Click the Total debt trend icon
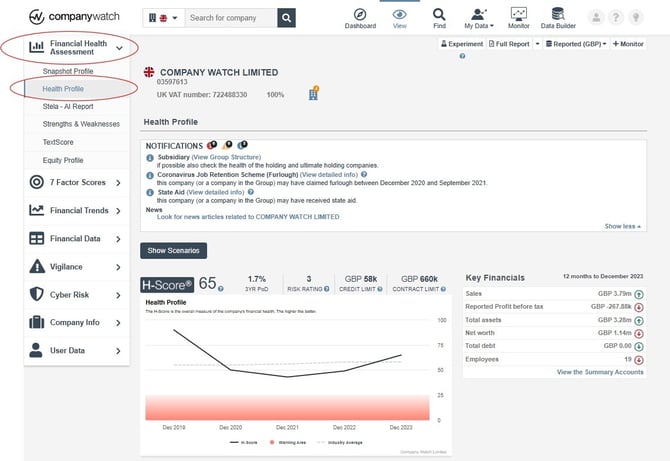The image size is (670, 461). pos(639,346)
